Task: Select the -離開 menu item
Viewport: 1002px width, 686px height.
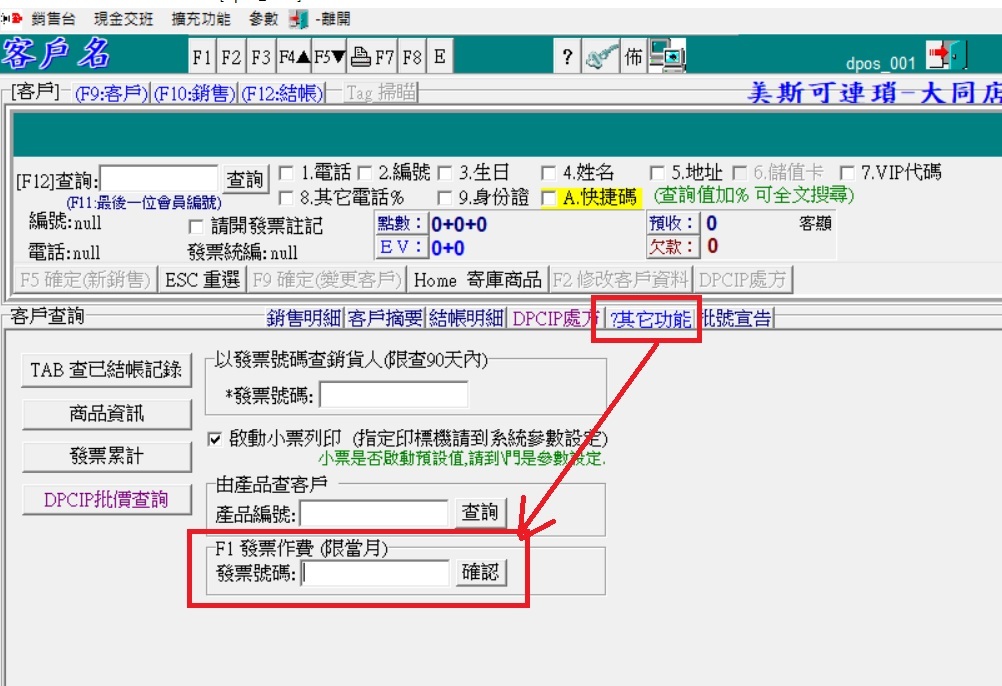Action: coord(332,19)
